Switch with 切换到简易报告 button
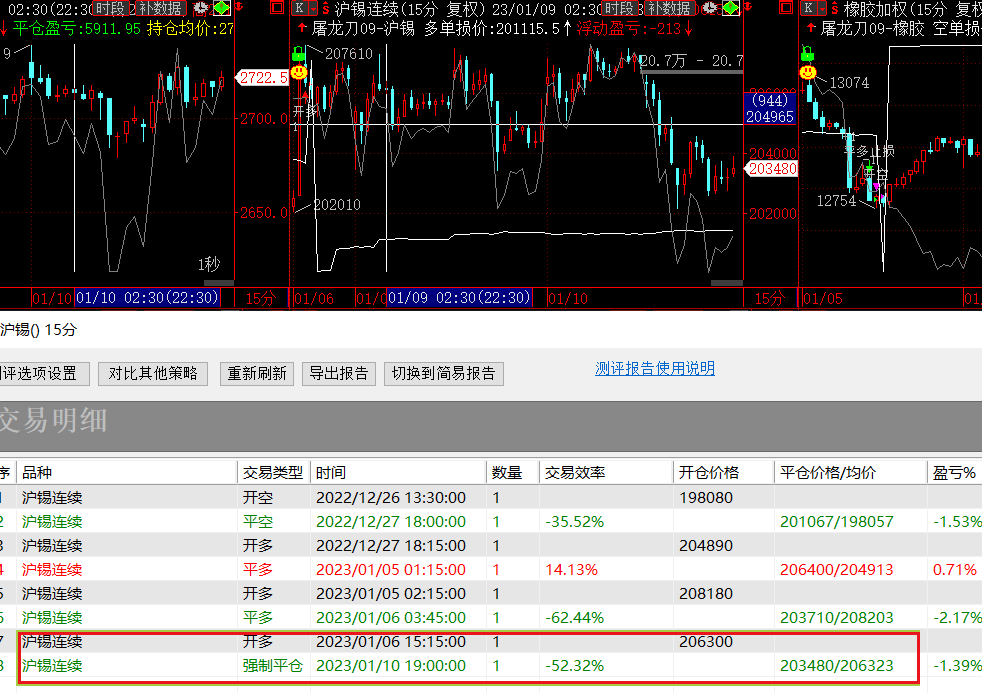 [443, 374]
